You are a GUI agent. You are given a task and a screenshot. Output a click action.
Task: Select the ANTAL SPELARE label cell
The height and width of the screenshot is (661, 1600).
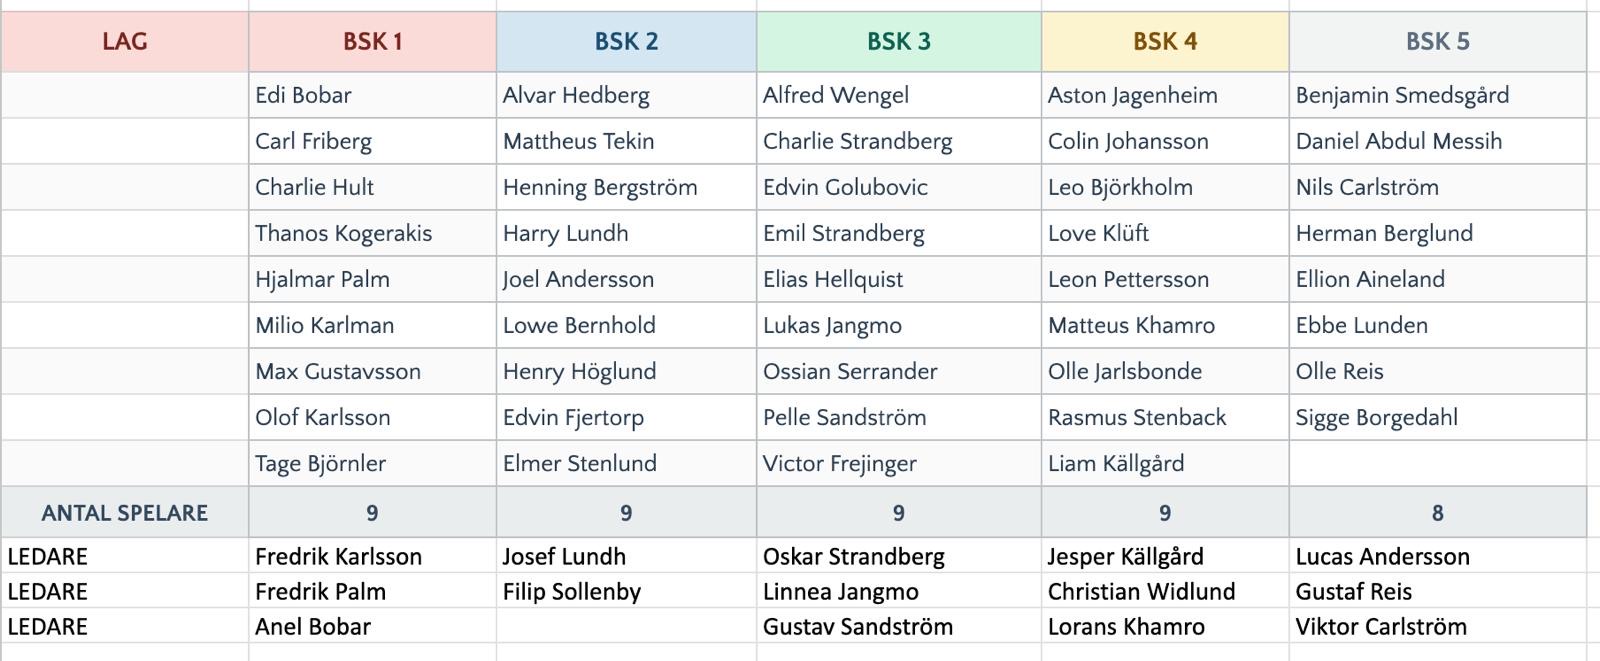coord(124,513)
